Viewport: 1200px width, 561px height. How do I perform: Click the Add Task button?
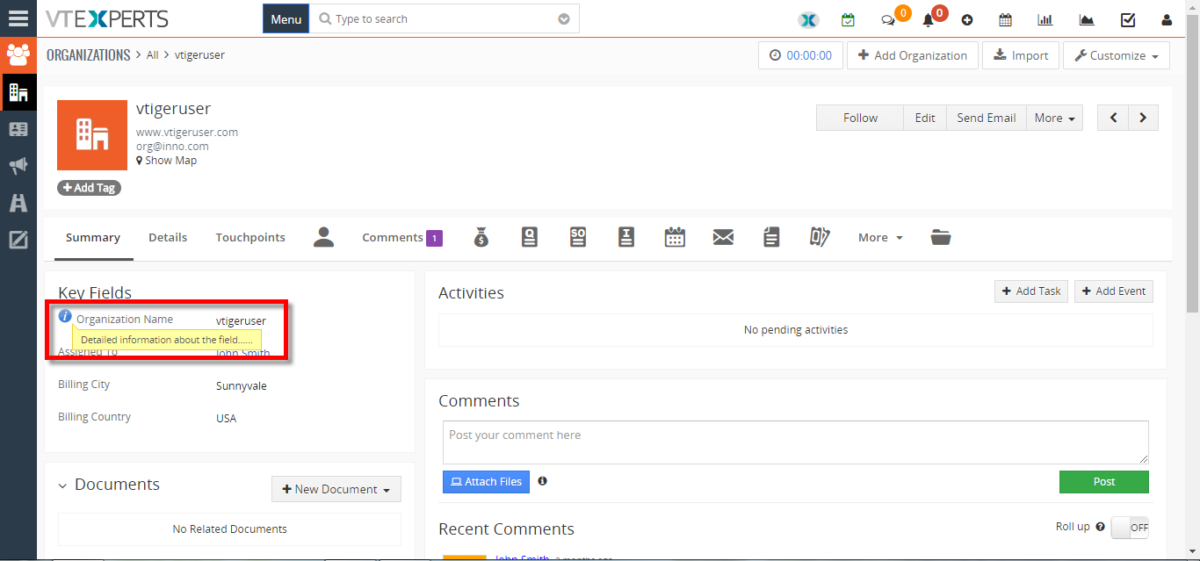(x=1031, y=291)
